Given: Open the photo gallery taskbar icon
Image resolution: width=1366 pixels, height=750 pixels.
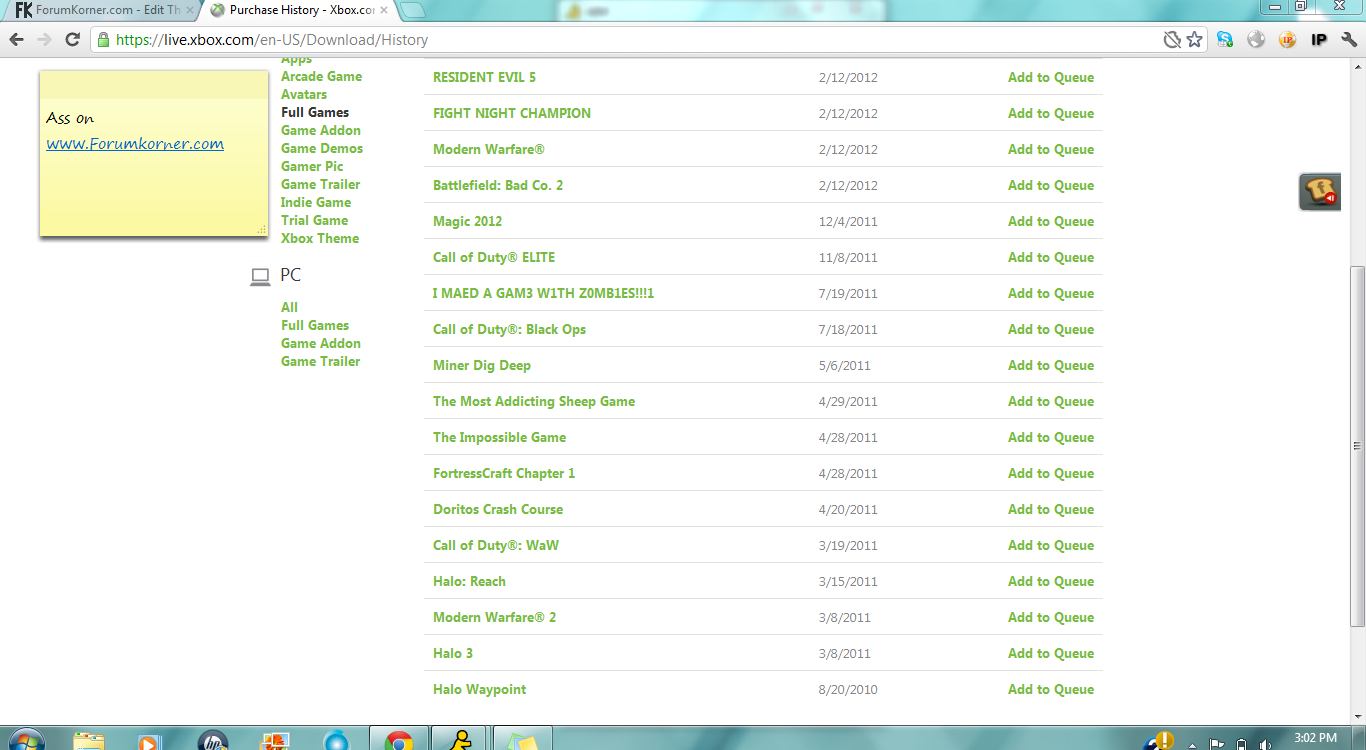Looking at the screenshot, I should (274, 741).
